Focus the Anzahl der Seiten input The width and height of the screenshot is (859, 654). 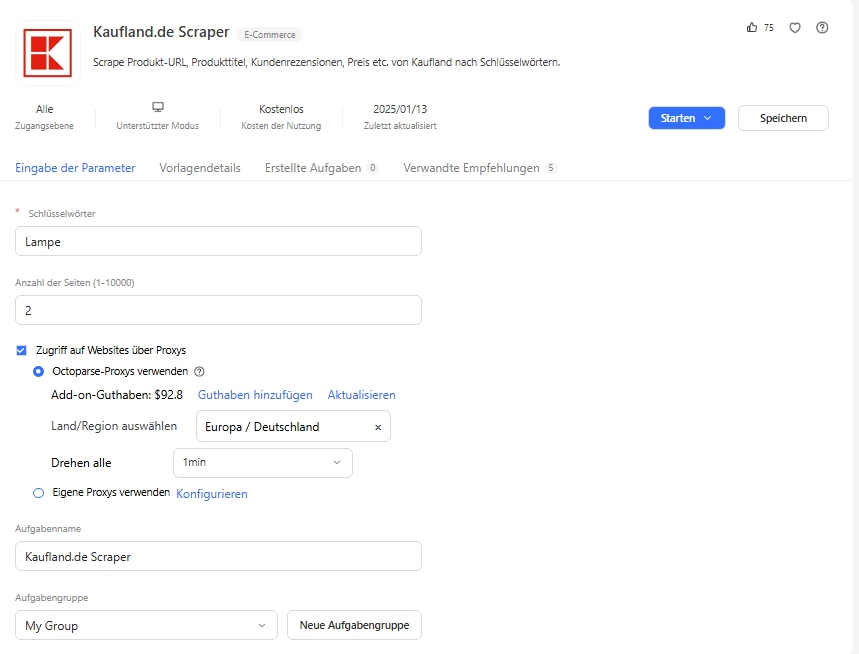pos(218,311)
